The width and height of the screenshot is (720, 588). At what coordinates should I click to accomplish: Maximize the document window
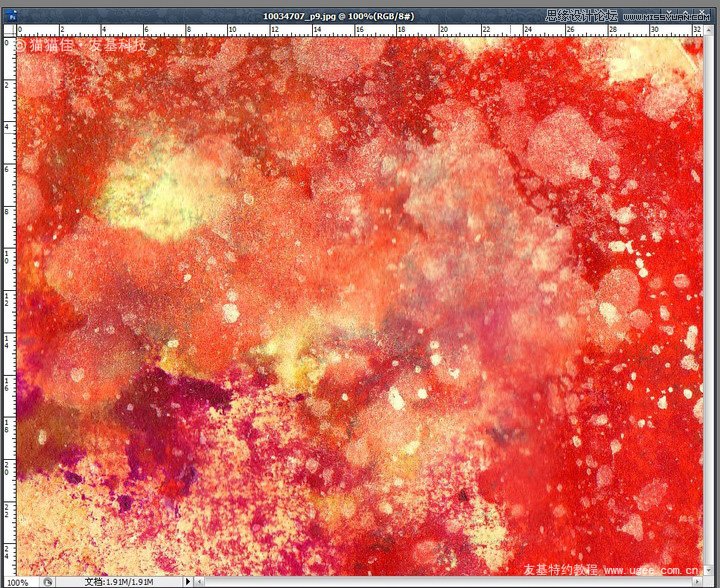685,12
